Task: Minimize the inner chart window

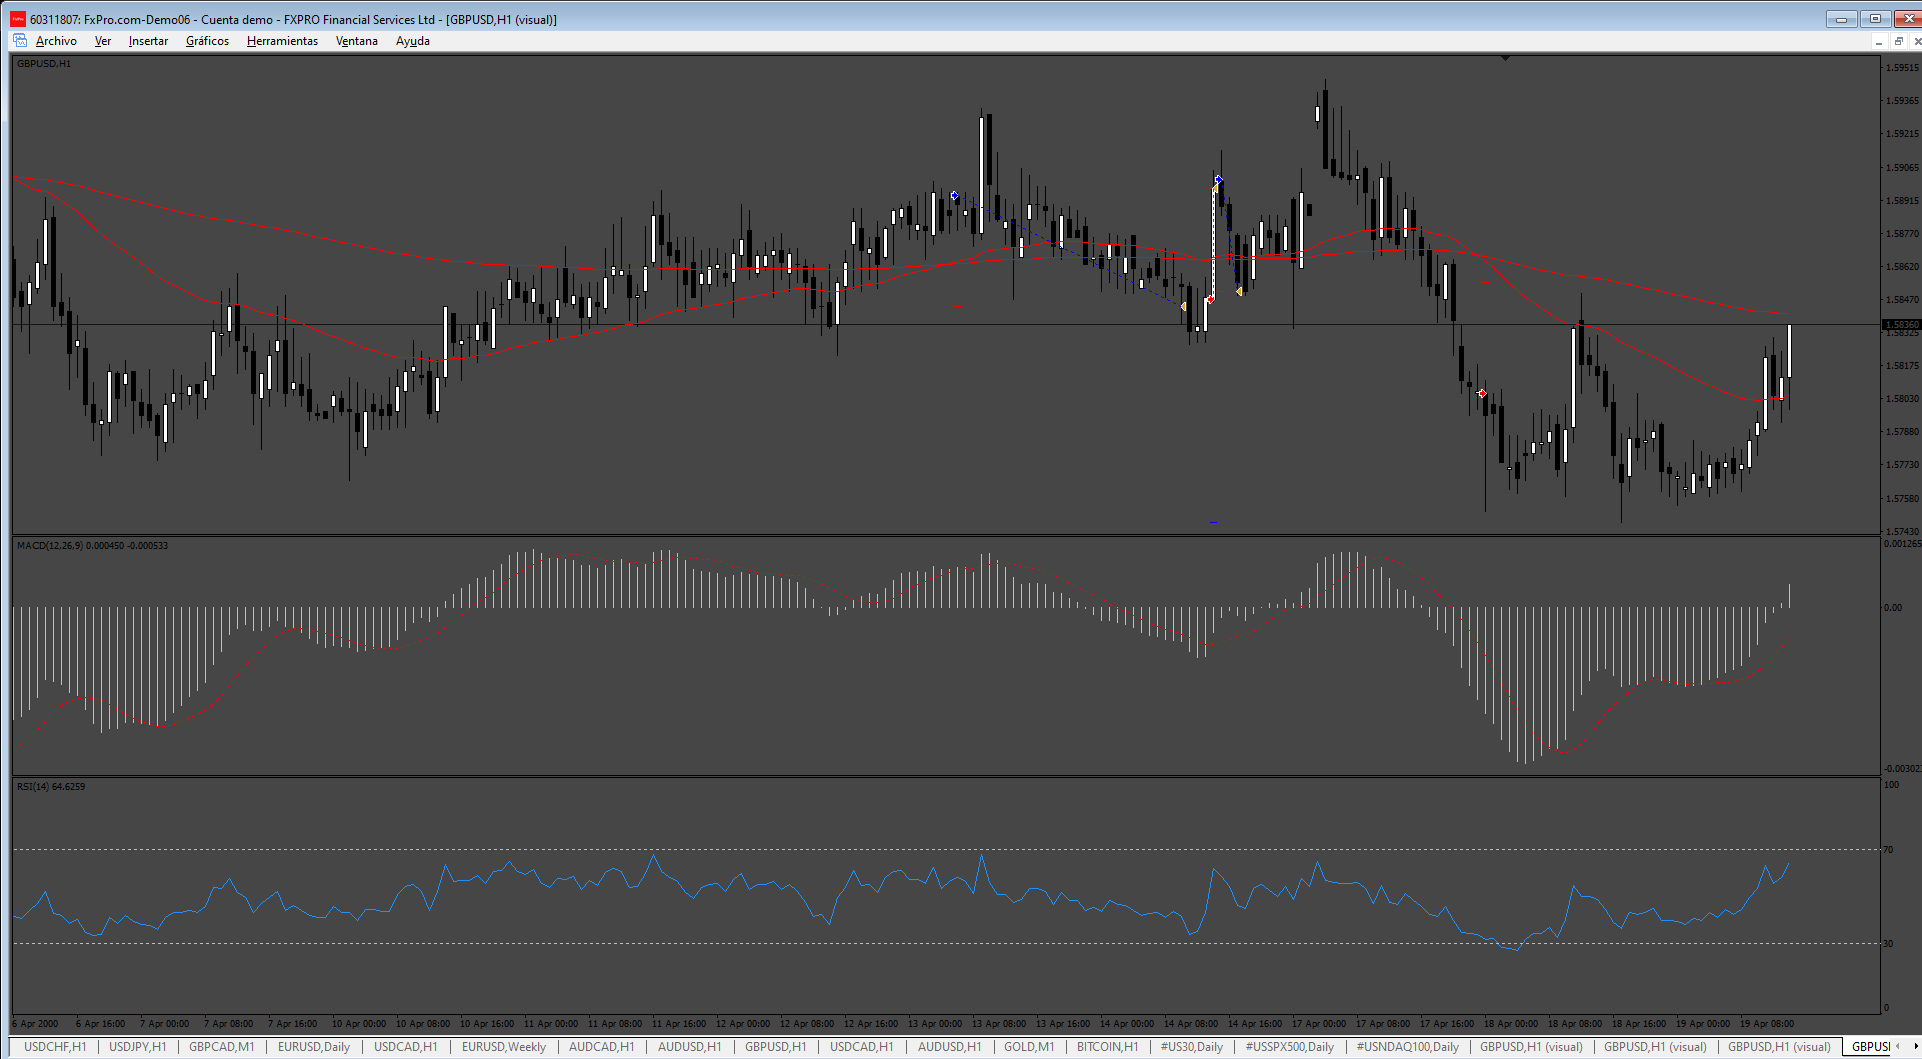Action: [1879, 41]
